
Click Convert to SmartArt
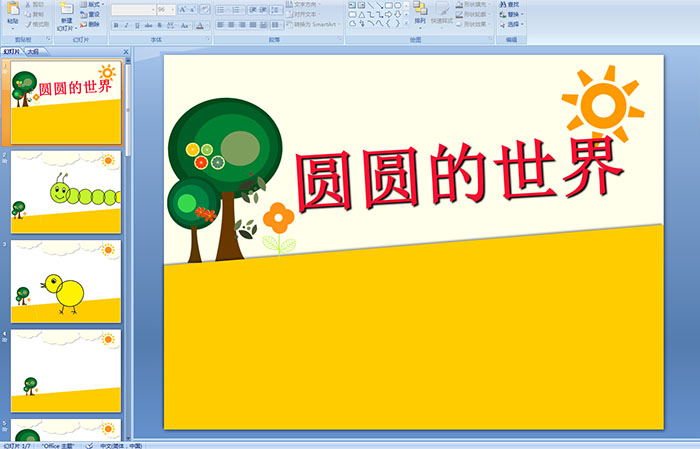pos(313,24)
